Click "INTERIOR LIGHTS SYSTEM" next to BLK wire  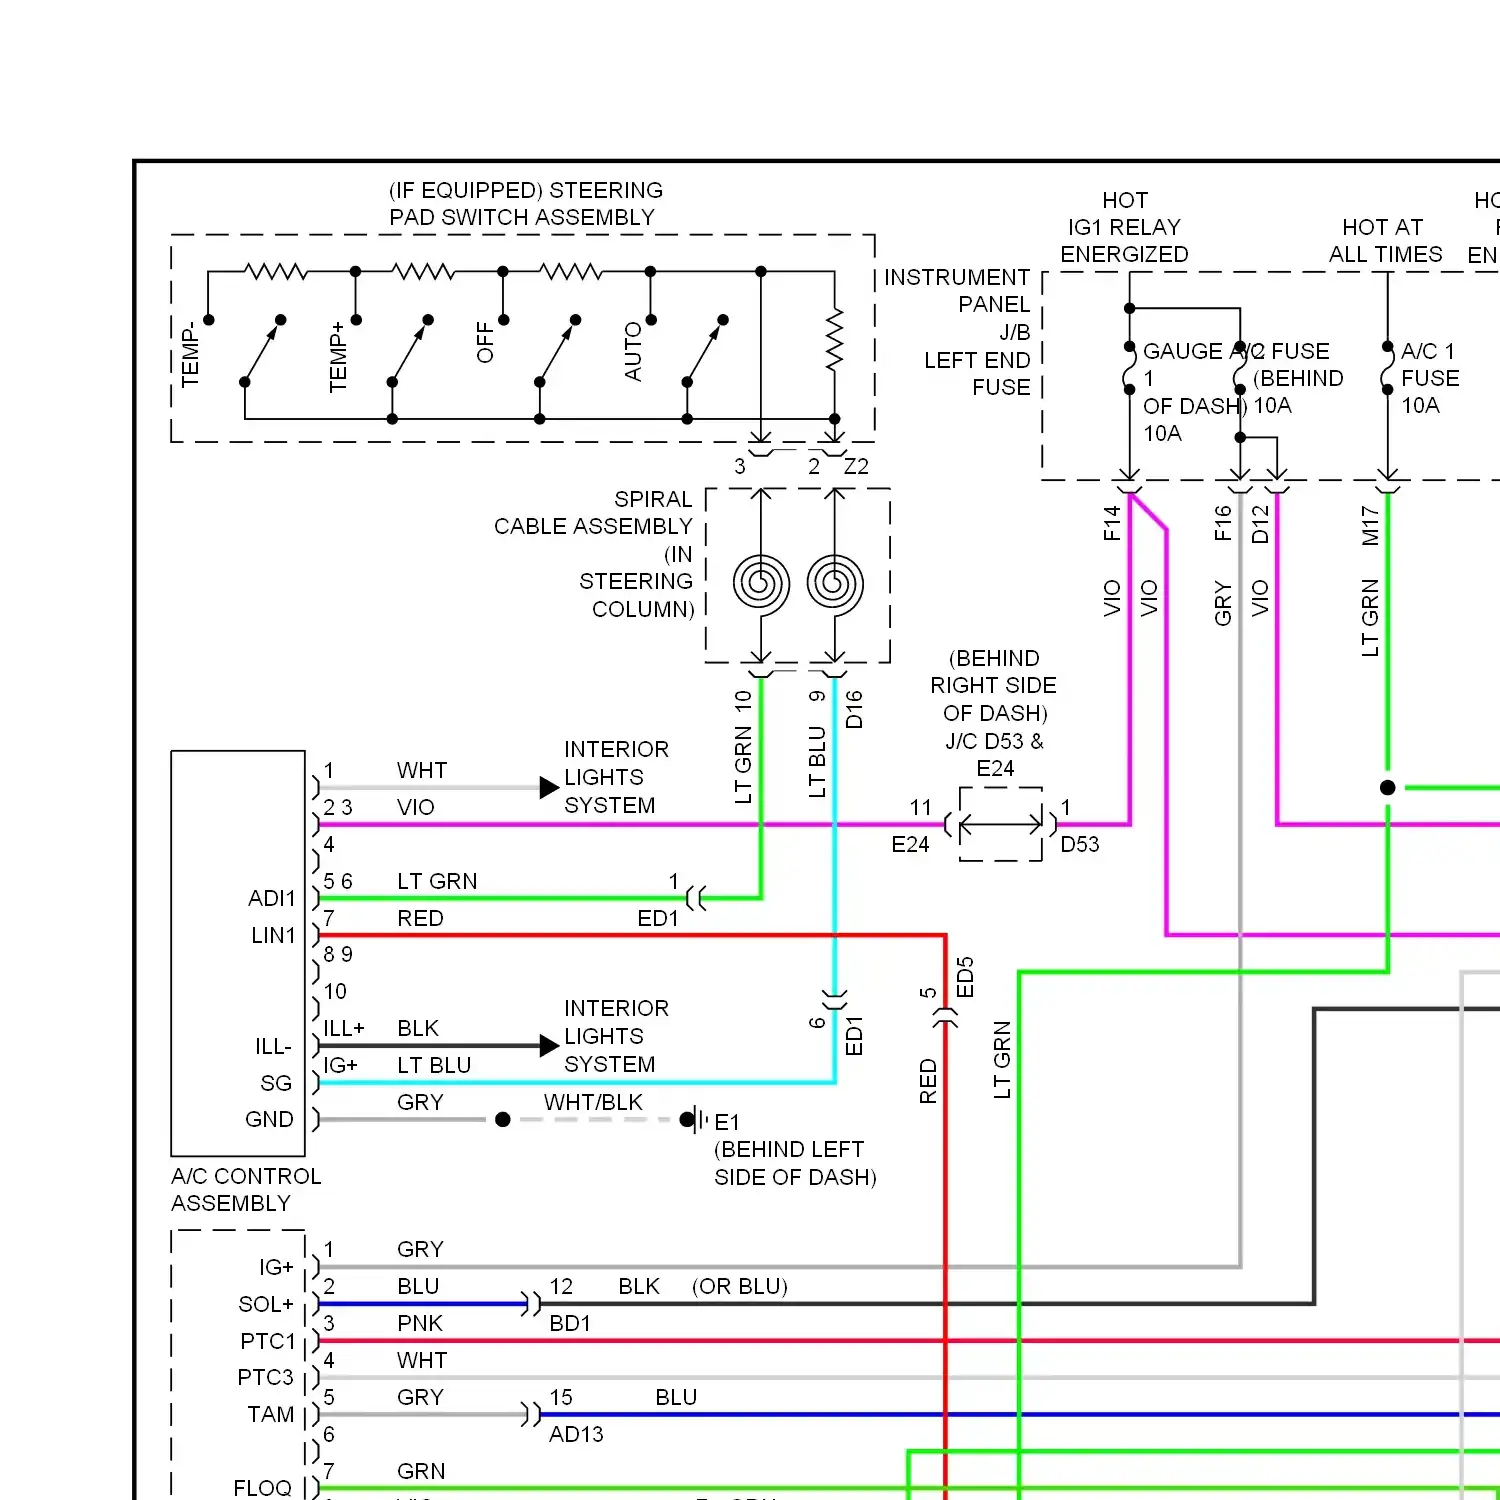coord(616,1036)
